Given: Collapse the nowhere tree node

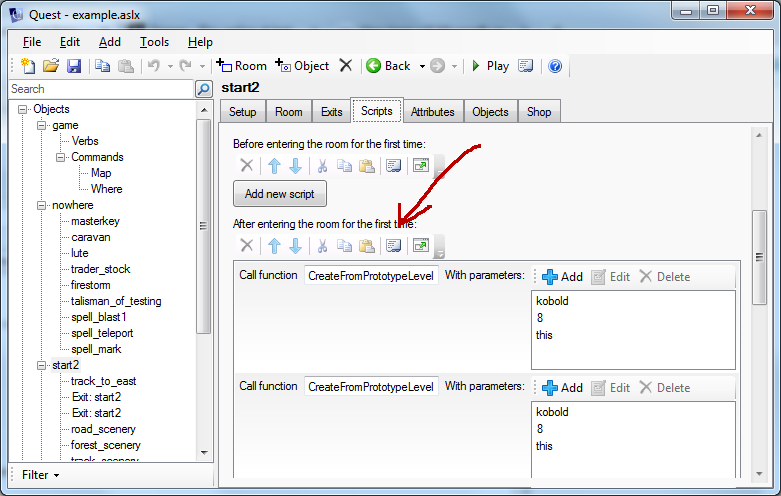Looking at the screenshot, I should pos(41,205).
